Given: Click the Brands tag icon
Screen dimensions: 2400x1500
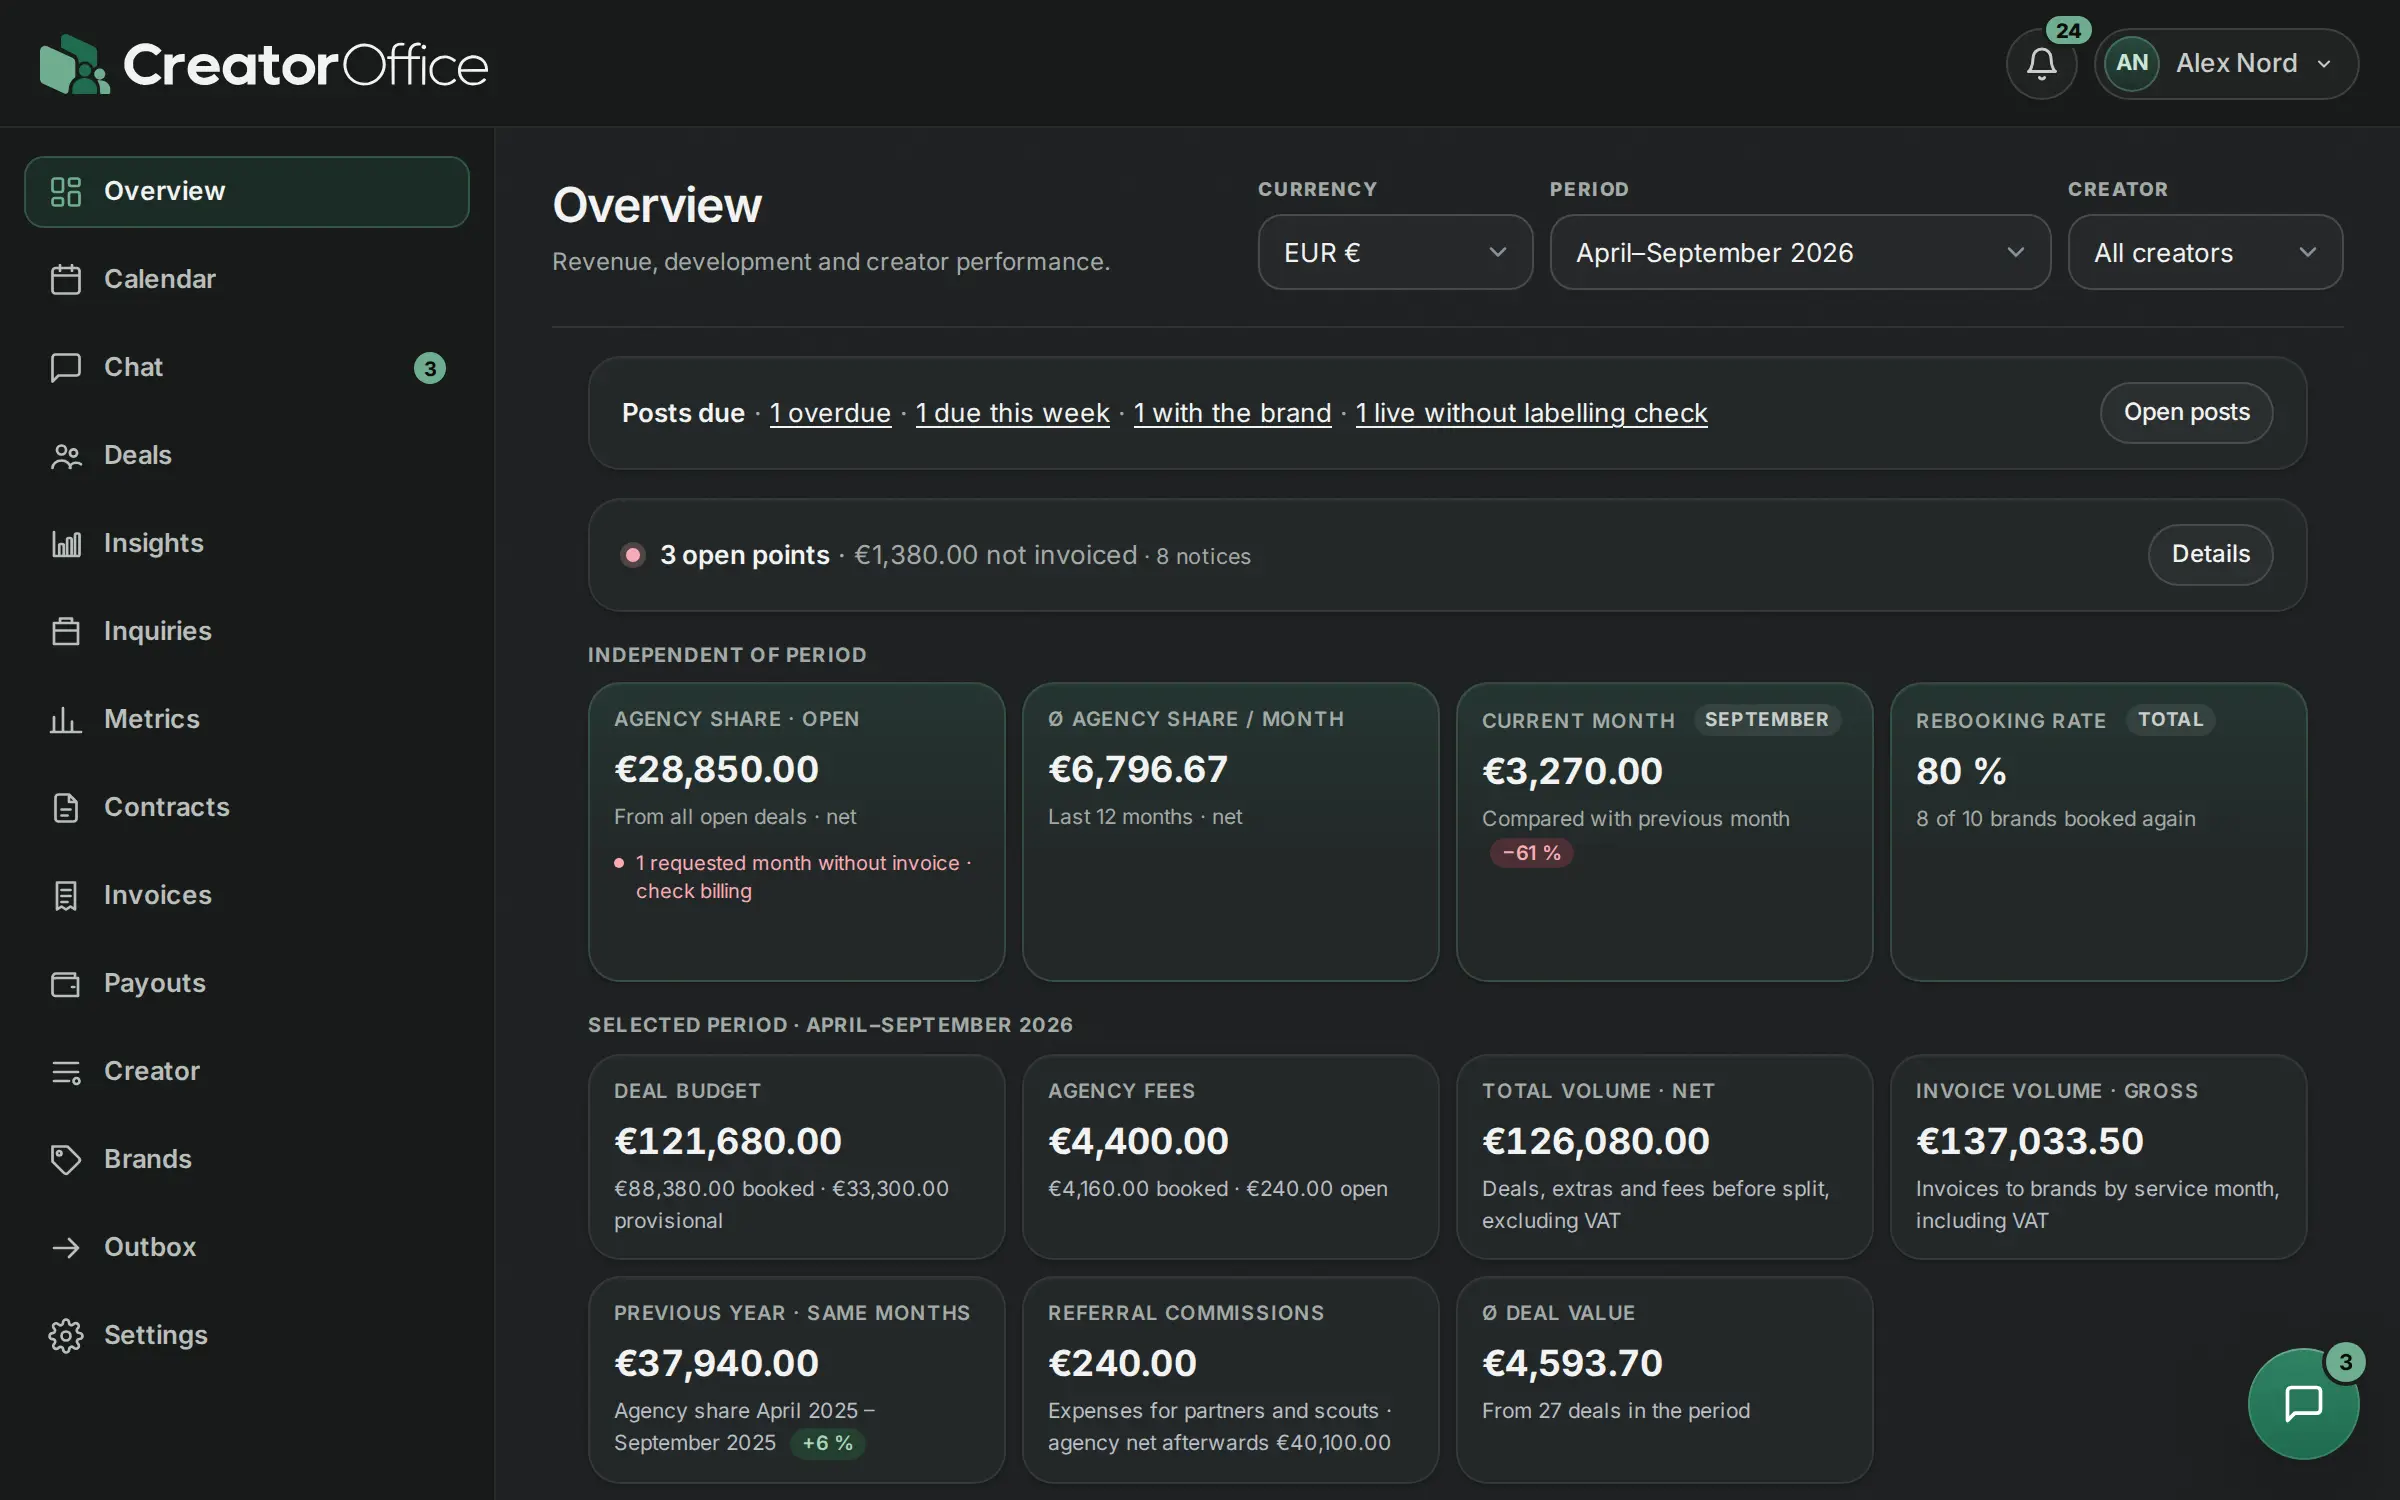Looking at the screenshot, I should (66, 1159).
